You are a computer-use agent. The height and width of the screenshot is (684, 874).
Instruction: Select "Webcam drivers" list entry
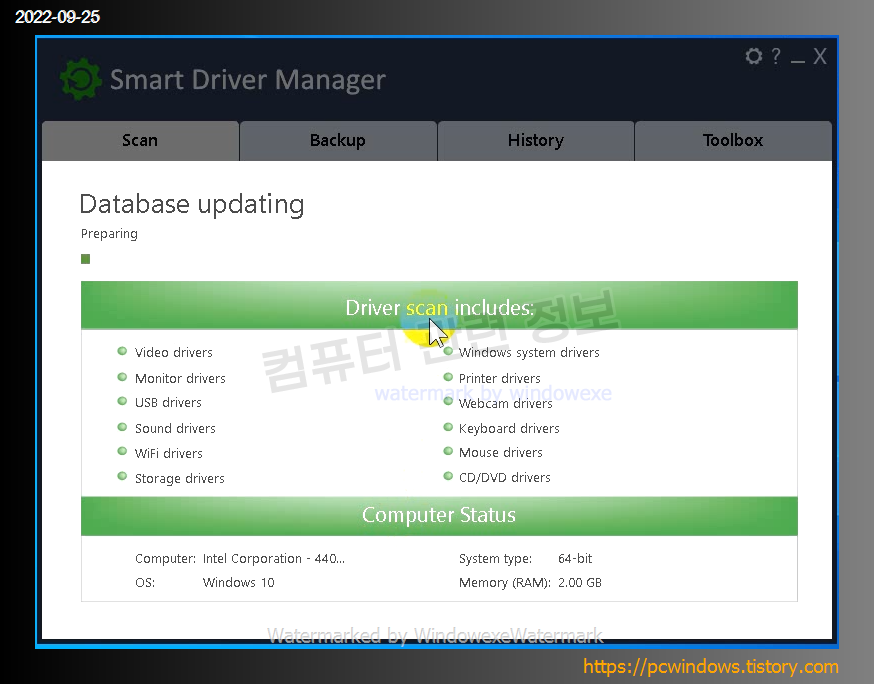pos(506,404)
